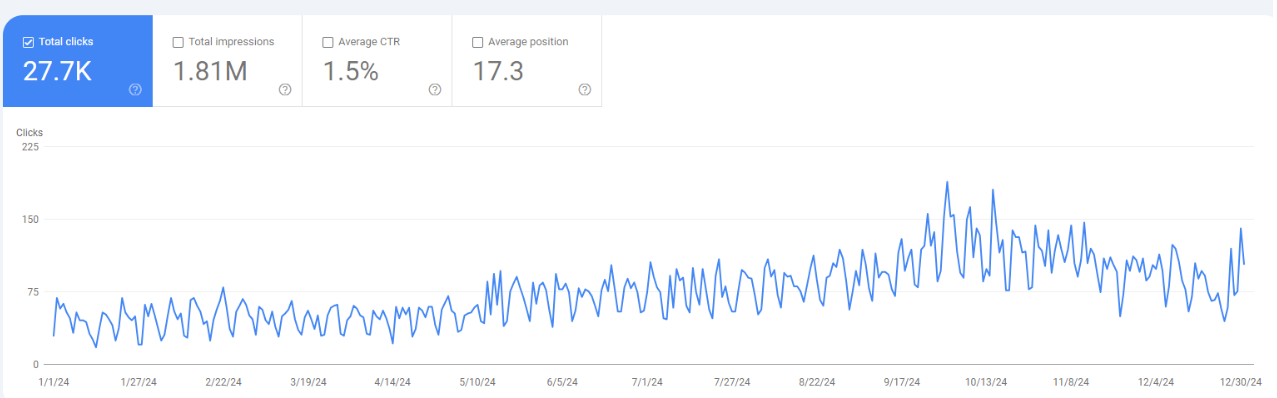Open the help icon on Total clicks card
Screen dimensions: 1277x398
click(x=135, y=89)
